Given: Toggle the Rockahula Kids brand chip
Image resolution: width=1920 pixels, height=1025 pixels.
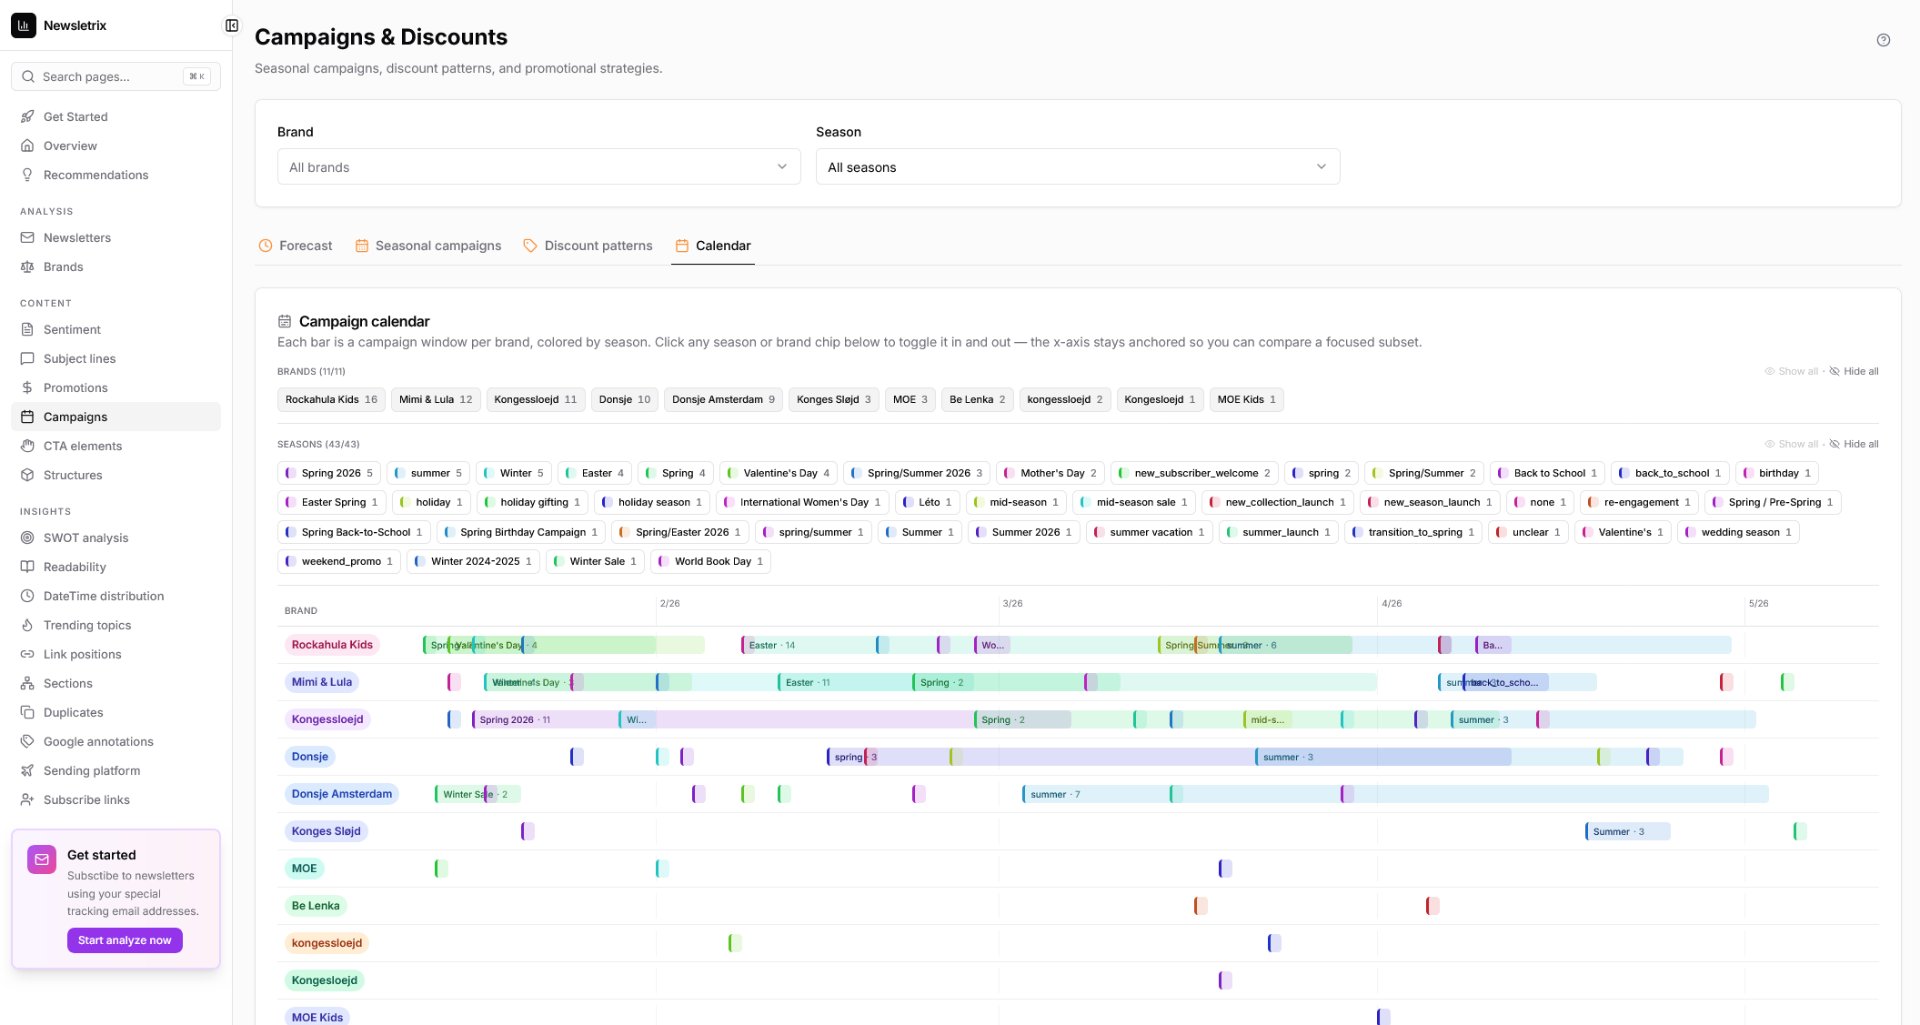Looking at the screenshot, I should pyautogui.click(x=331, y=399).
